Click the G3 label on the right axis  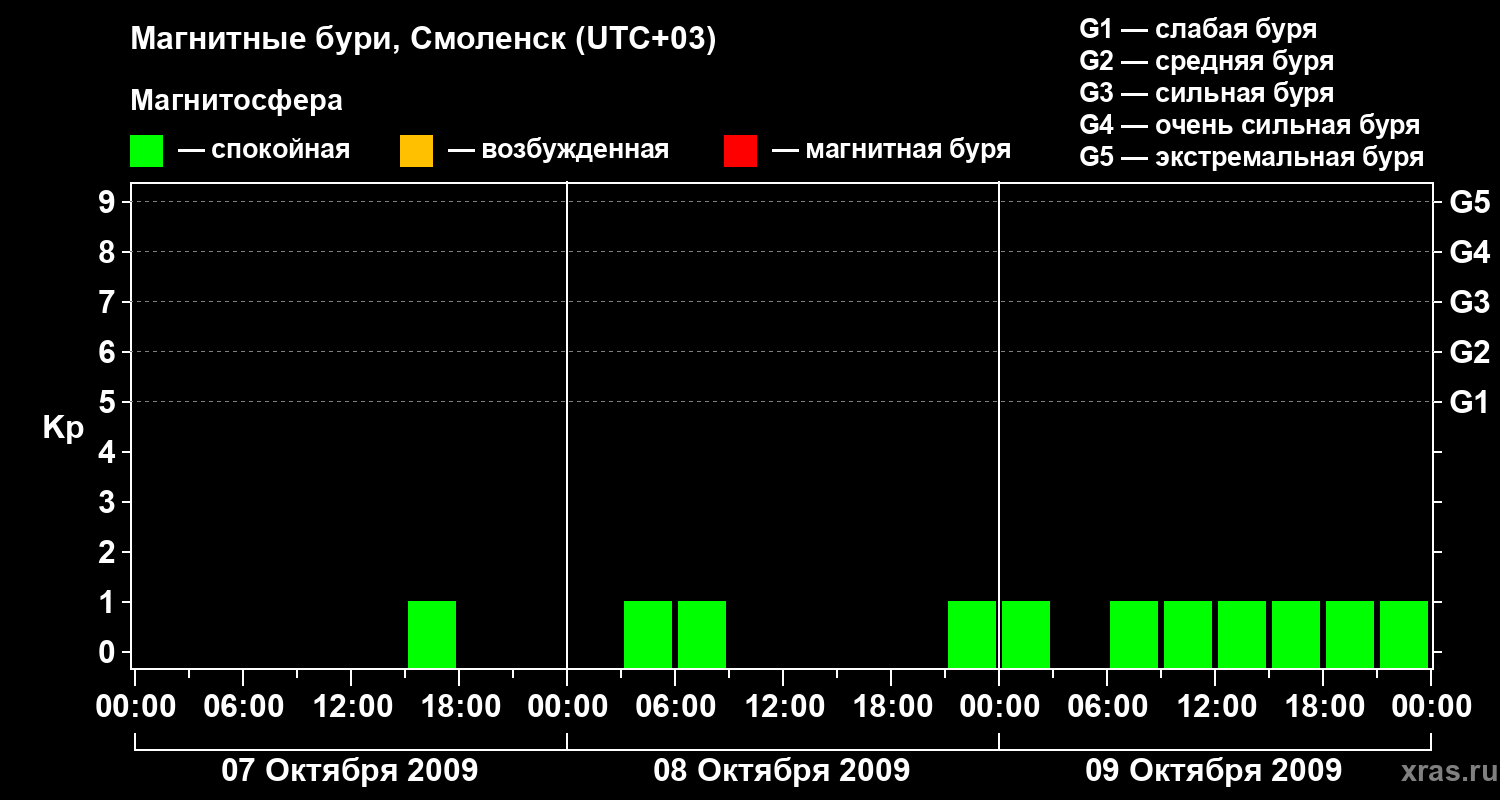(x=1470, y=302)
